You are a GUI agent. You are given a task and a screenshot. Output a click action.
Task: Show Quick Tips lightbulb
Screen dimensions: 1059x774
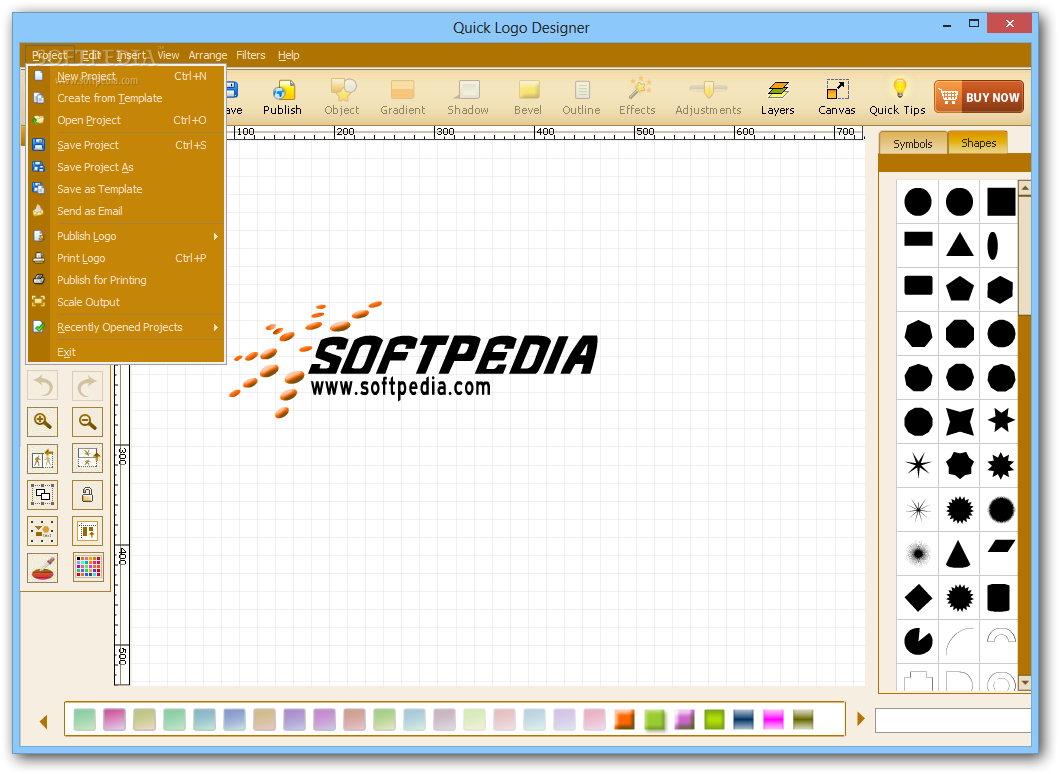pyautogui.click(x=898, y=97)
